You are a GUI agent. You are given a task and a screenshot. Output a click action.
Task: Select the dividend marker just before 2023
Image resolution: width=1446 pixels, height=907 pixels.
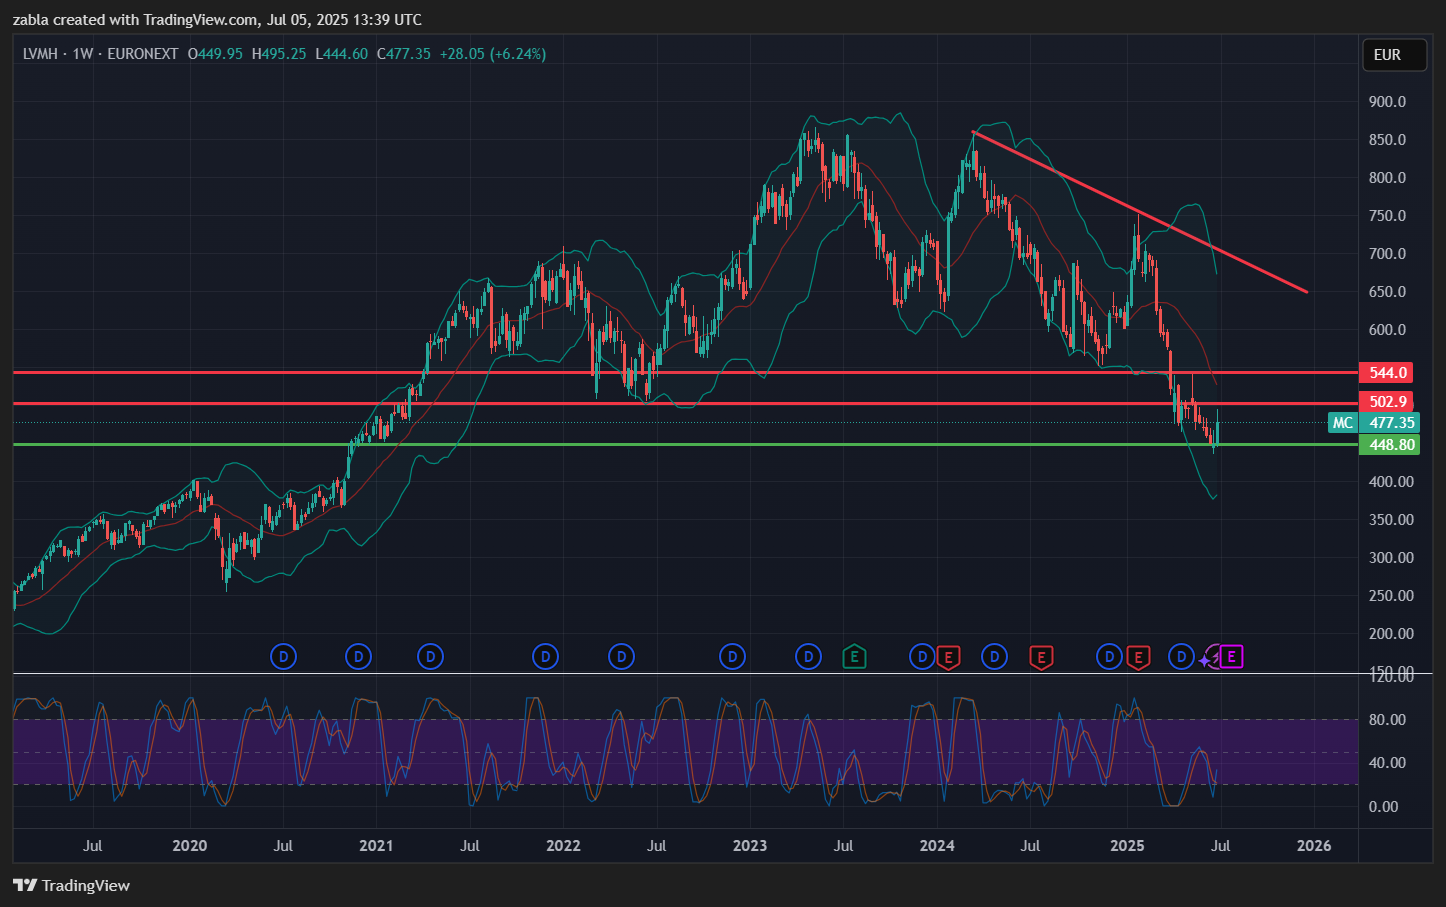733,657
